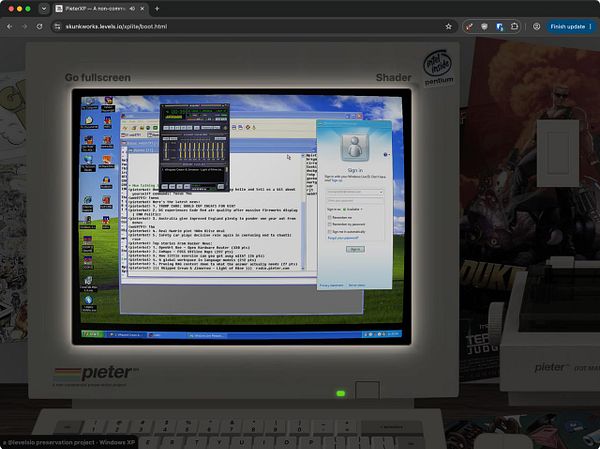Toggle the Winamp equalizer ON button
This screenshot has height=449, width=600.
(166, 139)
